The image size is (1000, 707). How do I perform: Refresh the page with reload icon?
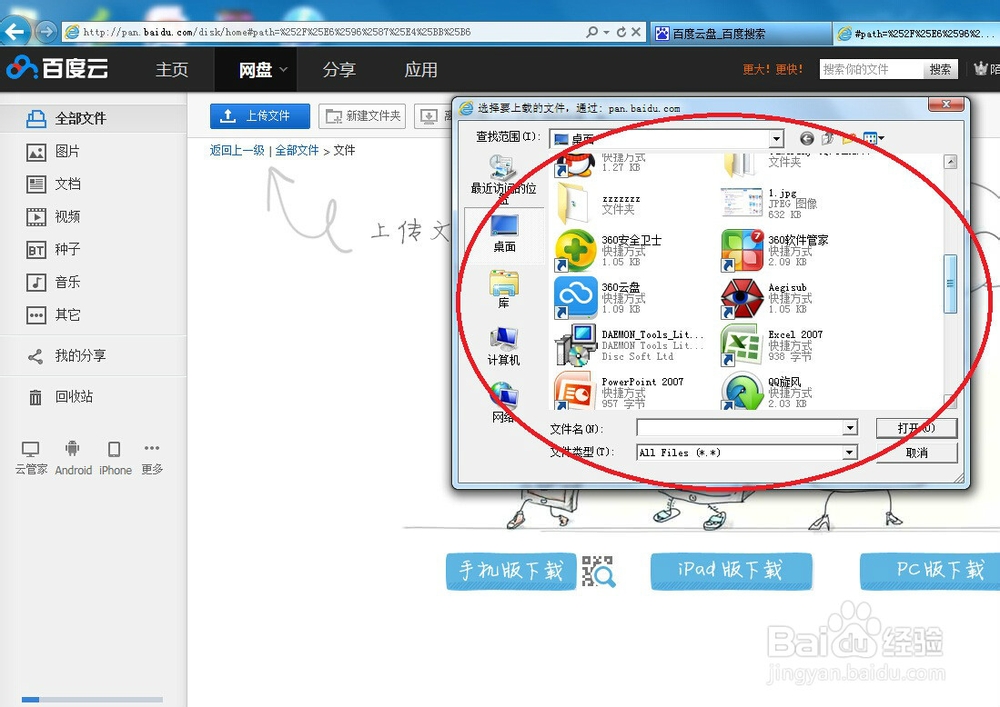(x=621, y=32)
